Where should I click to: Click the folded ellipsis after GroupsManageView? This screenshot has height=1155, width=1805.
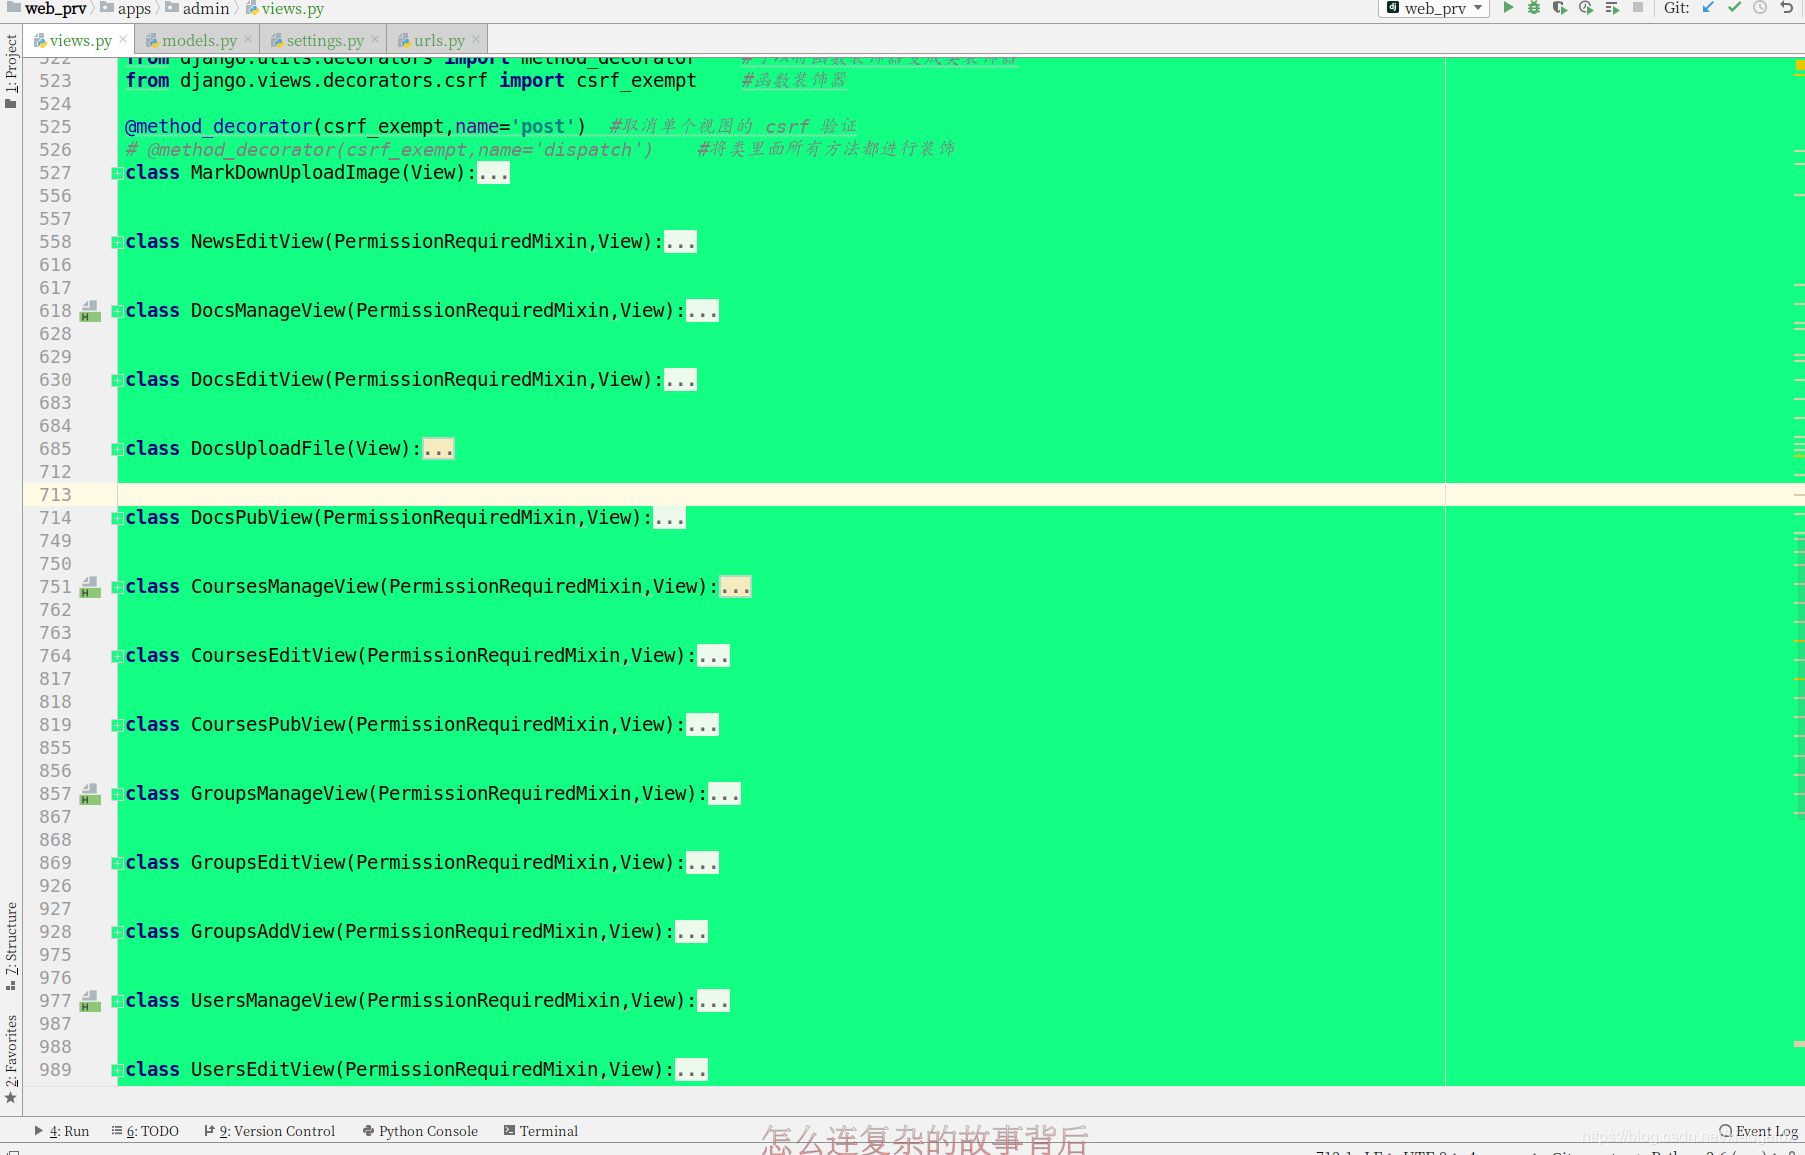point(725,794)
